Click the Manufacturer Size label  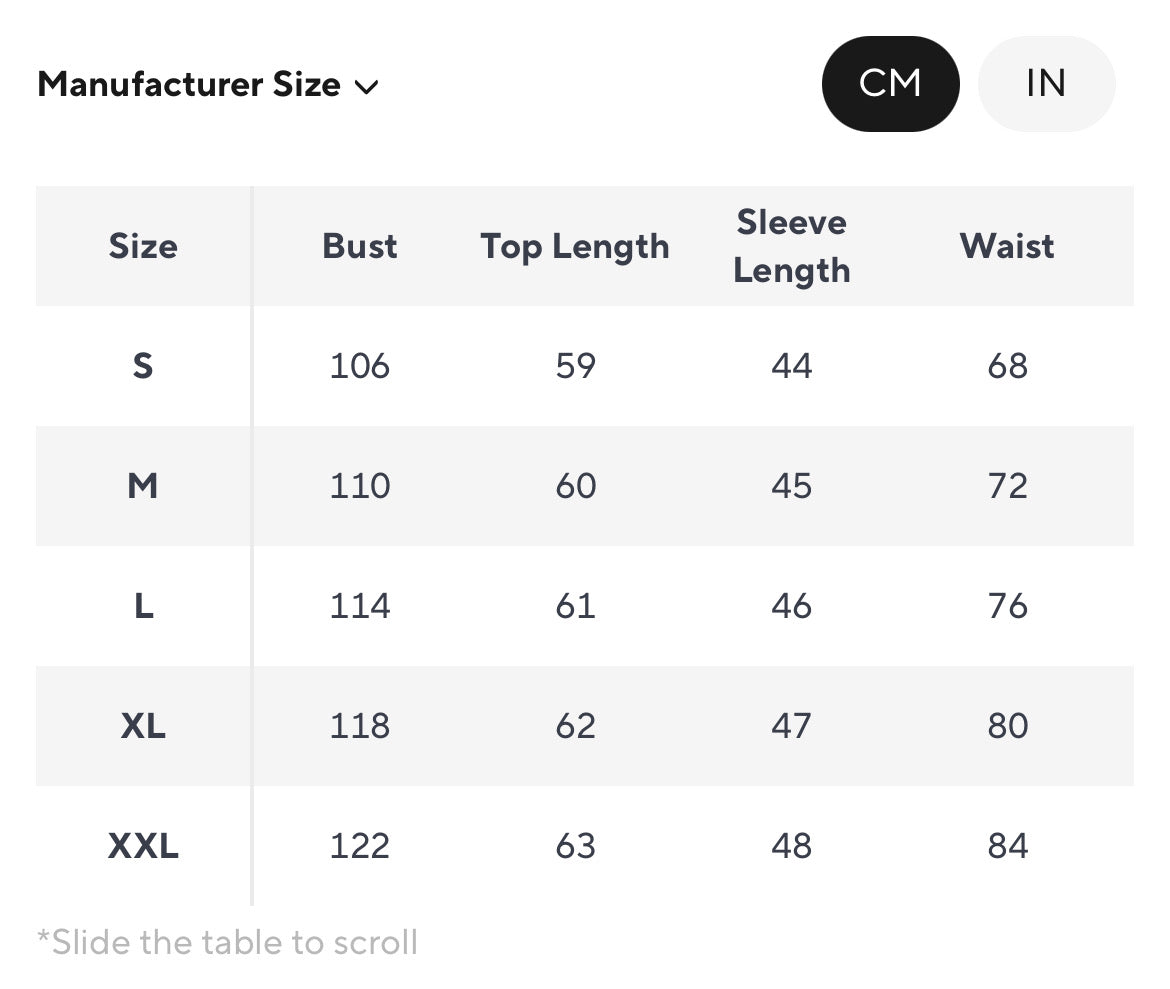coord(188,85)
